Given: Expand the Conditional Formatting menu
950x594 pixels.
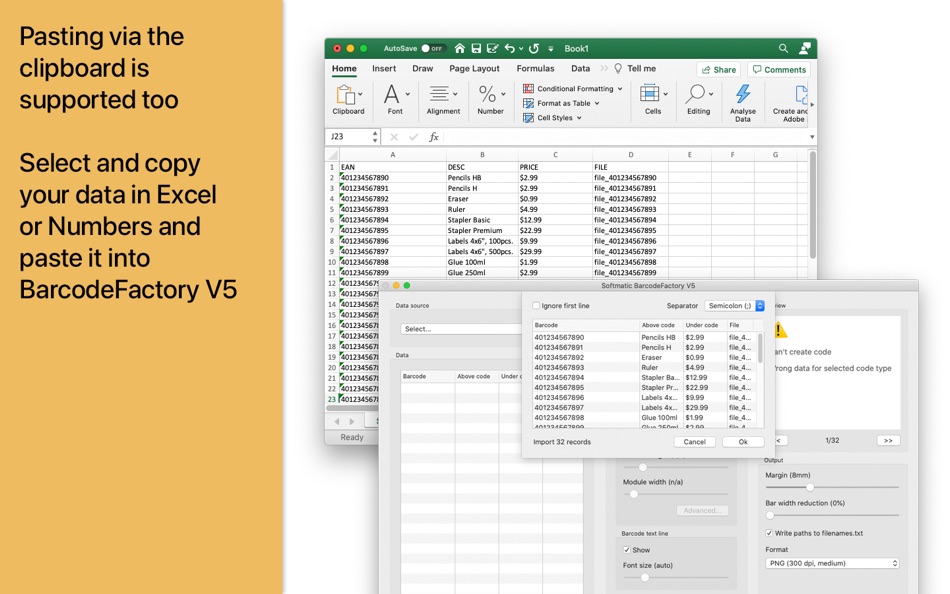Looking at the screenshot, I should click(x=620, y=88).
